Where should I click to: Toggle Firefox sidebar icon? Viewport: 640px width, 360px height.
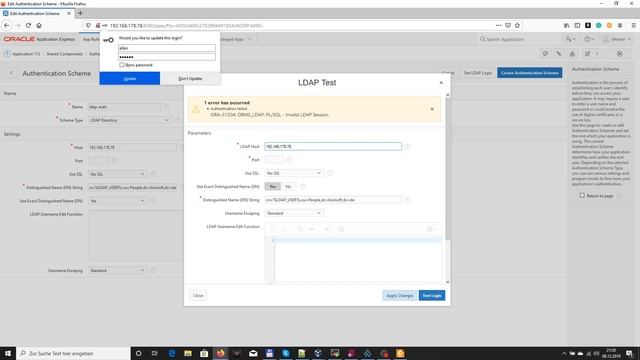(x=577, y=25)
